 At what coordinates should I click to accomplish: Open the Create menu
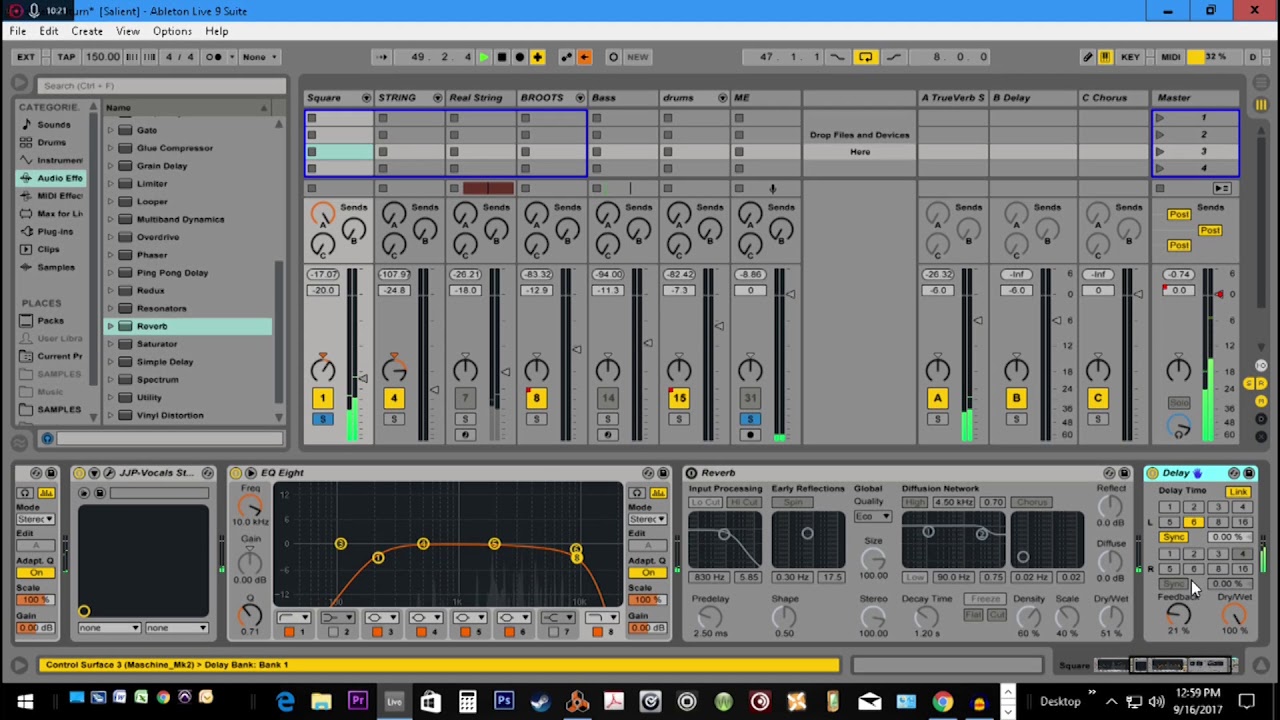click(87, 31)
